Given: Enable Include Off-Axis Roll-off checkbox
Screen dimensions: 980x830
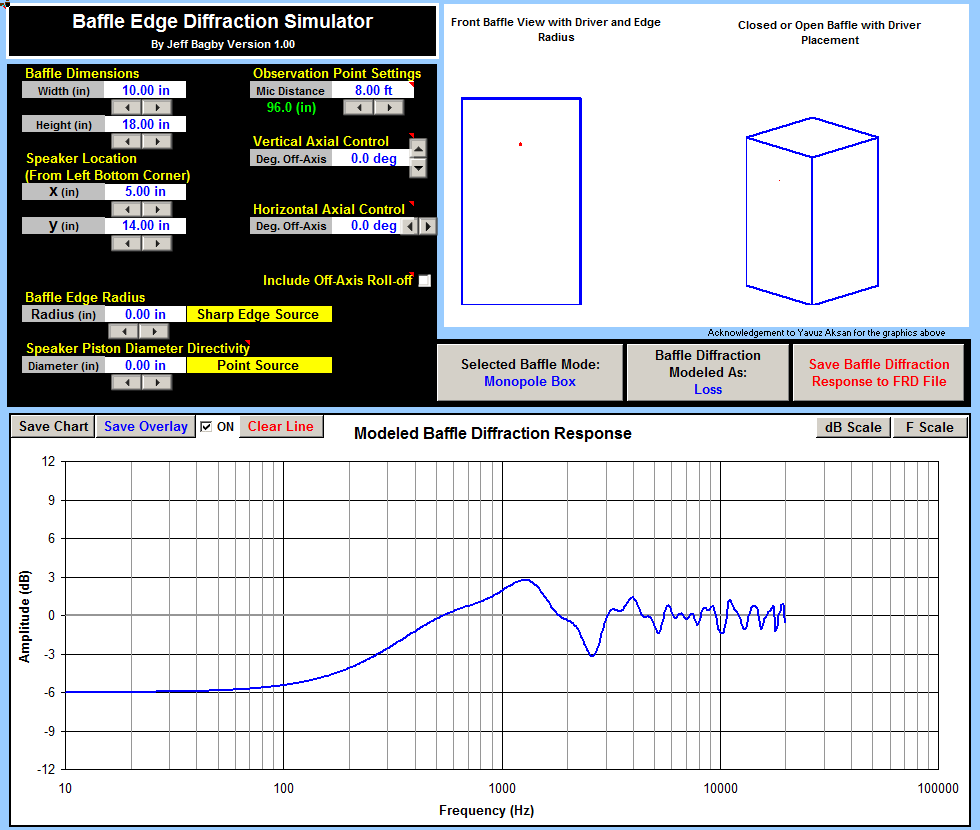Looking at the screenshot, I should [424, 281].
